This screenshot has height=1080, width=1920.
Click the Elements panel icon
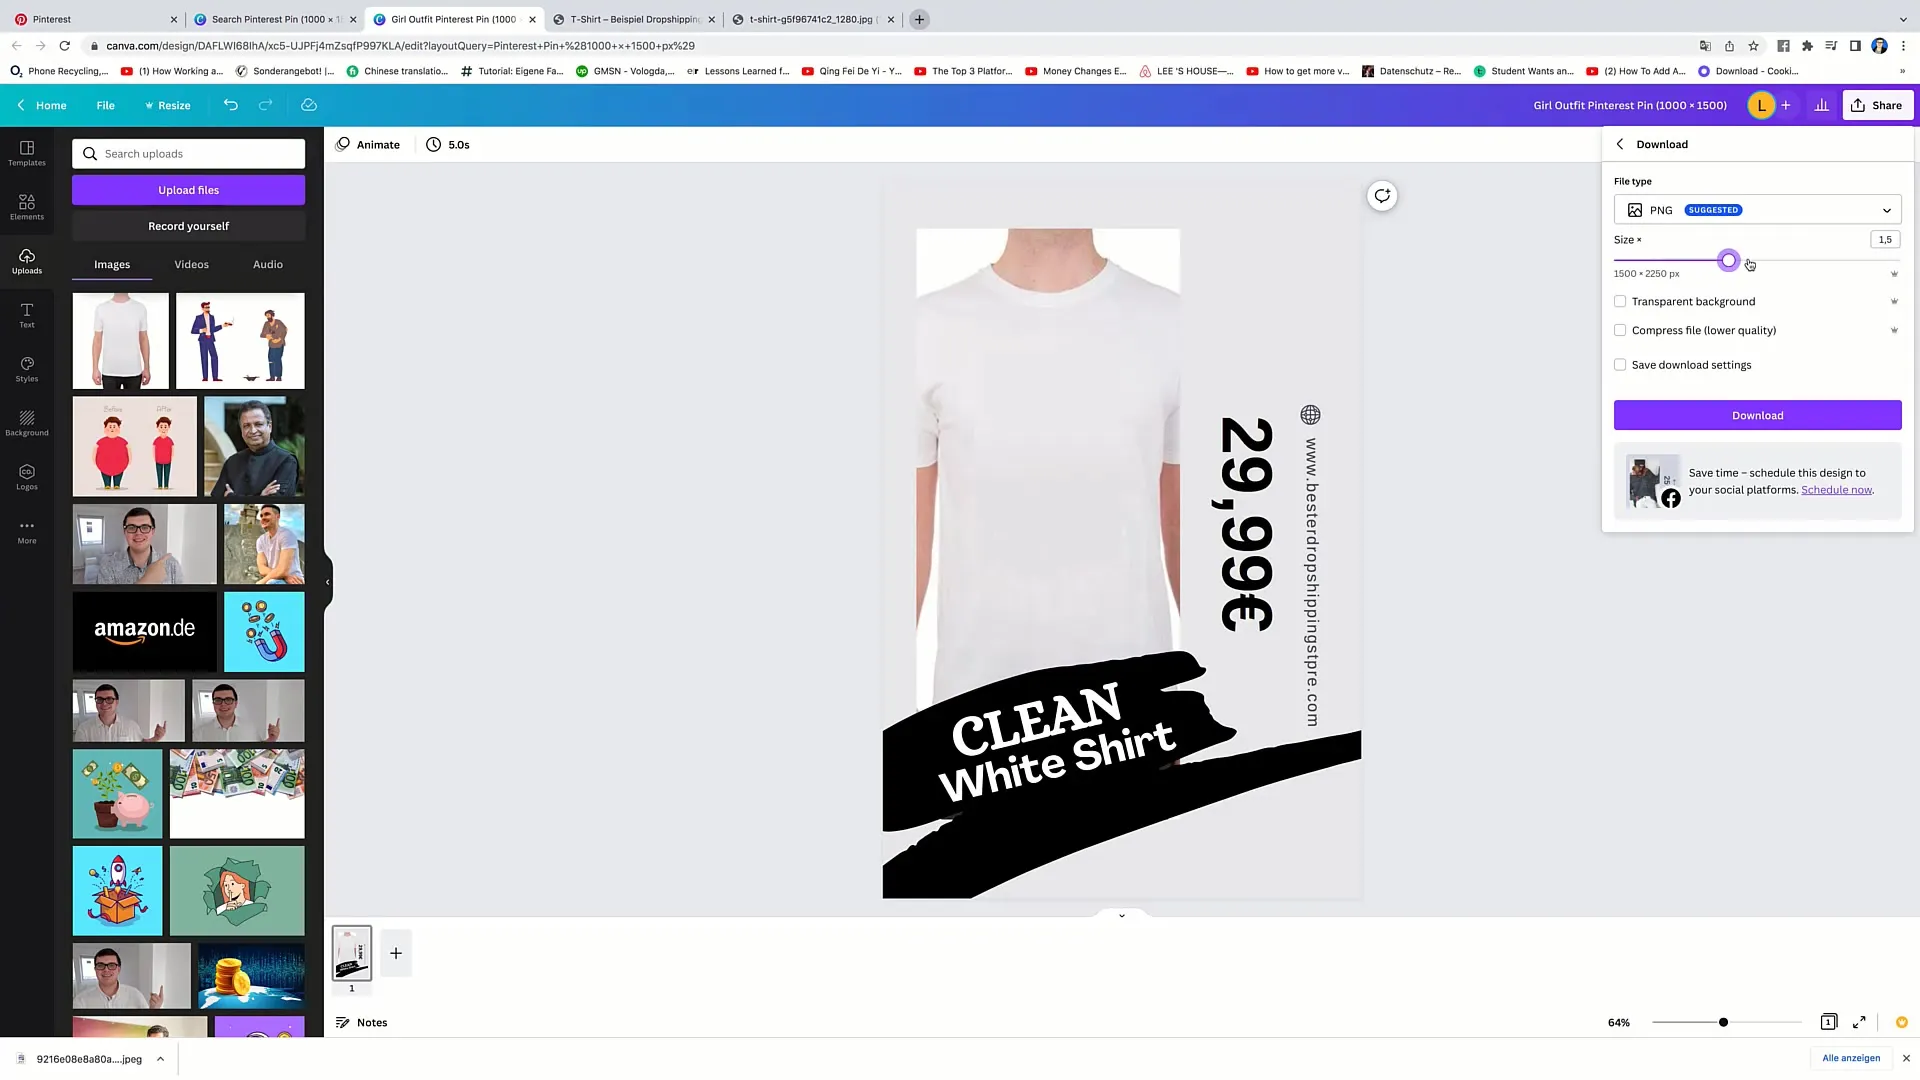pos(26,206)
